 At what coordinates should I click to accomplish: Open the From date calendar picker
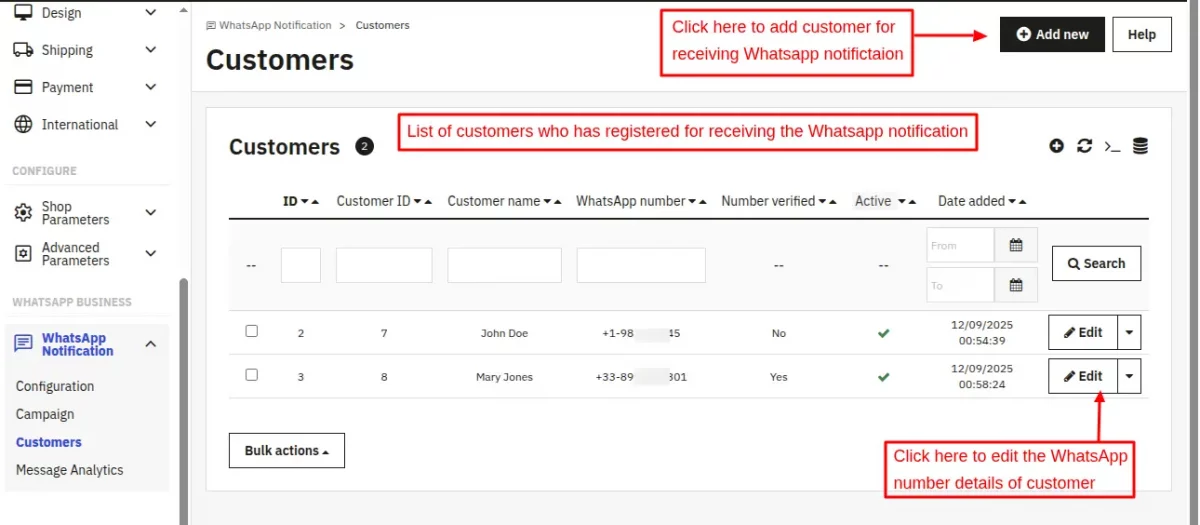[1016, 245]
